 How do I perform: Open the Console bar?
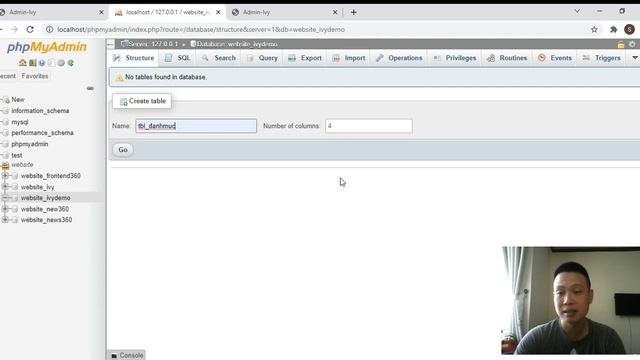click(127, 356)
